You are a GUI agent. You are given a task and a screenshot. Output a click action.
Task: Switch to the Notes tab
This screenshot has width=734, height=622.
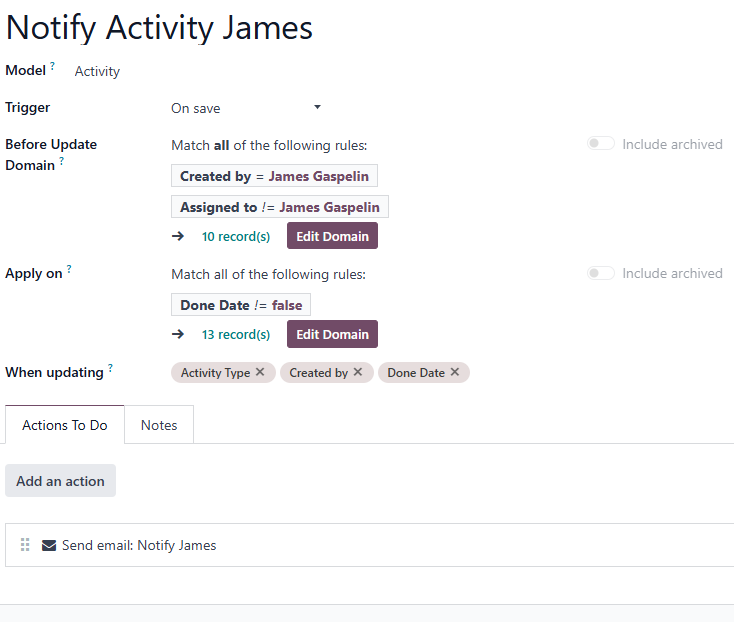click(x=159, y=425)
